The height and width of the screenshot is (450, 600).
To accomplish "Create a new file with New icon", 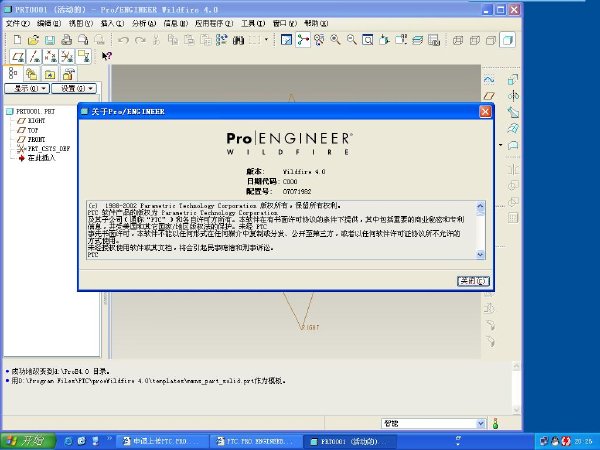I will pyautogui.click(x=18, y=40).
